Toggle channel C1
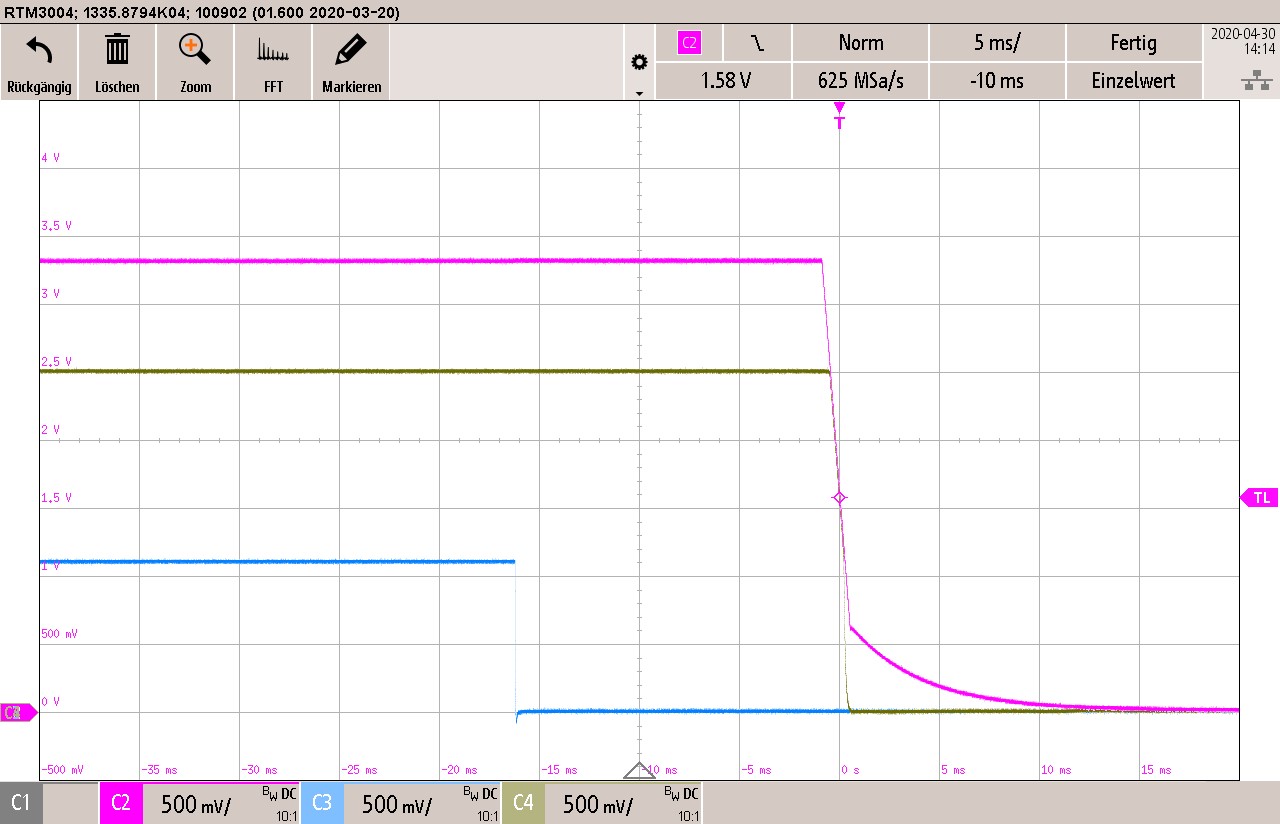Screen dimensions: 1280x824 click(x=21, y=803)
